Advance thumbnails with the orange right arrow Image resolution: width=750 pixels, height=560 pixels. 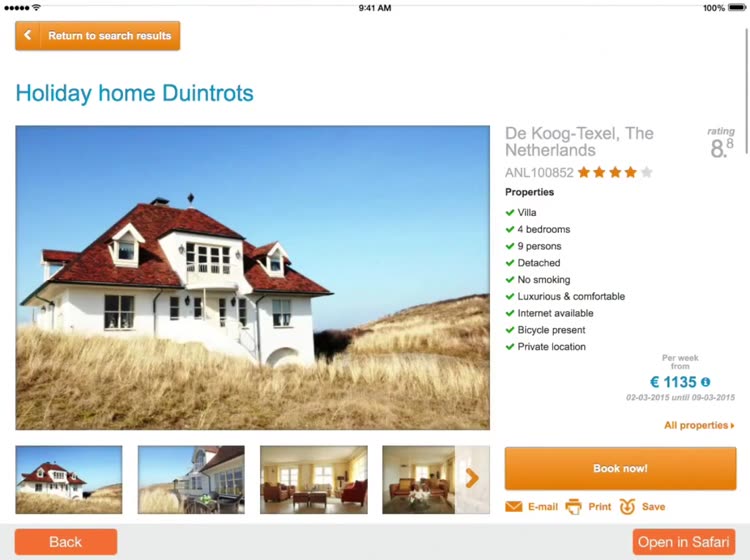472,478
